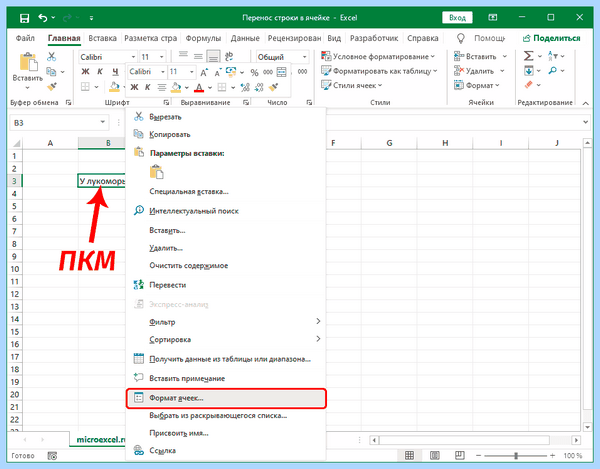Click the zoom slider handle in the status bar
This screenshot has height=469, width=600.
[x=516, y=456]
